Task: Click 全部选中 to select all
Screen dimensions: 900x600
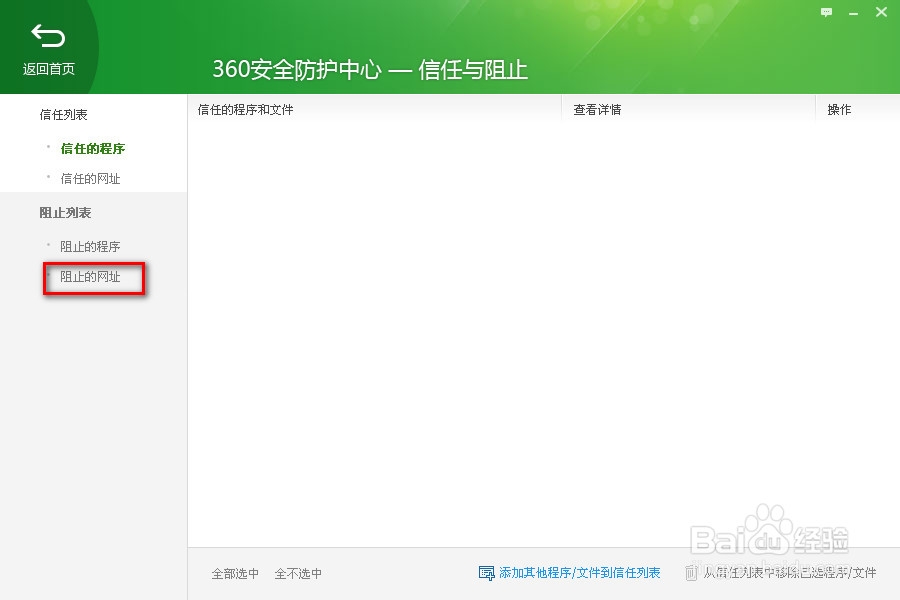Action: (235, 574)
